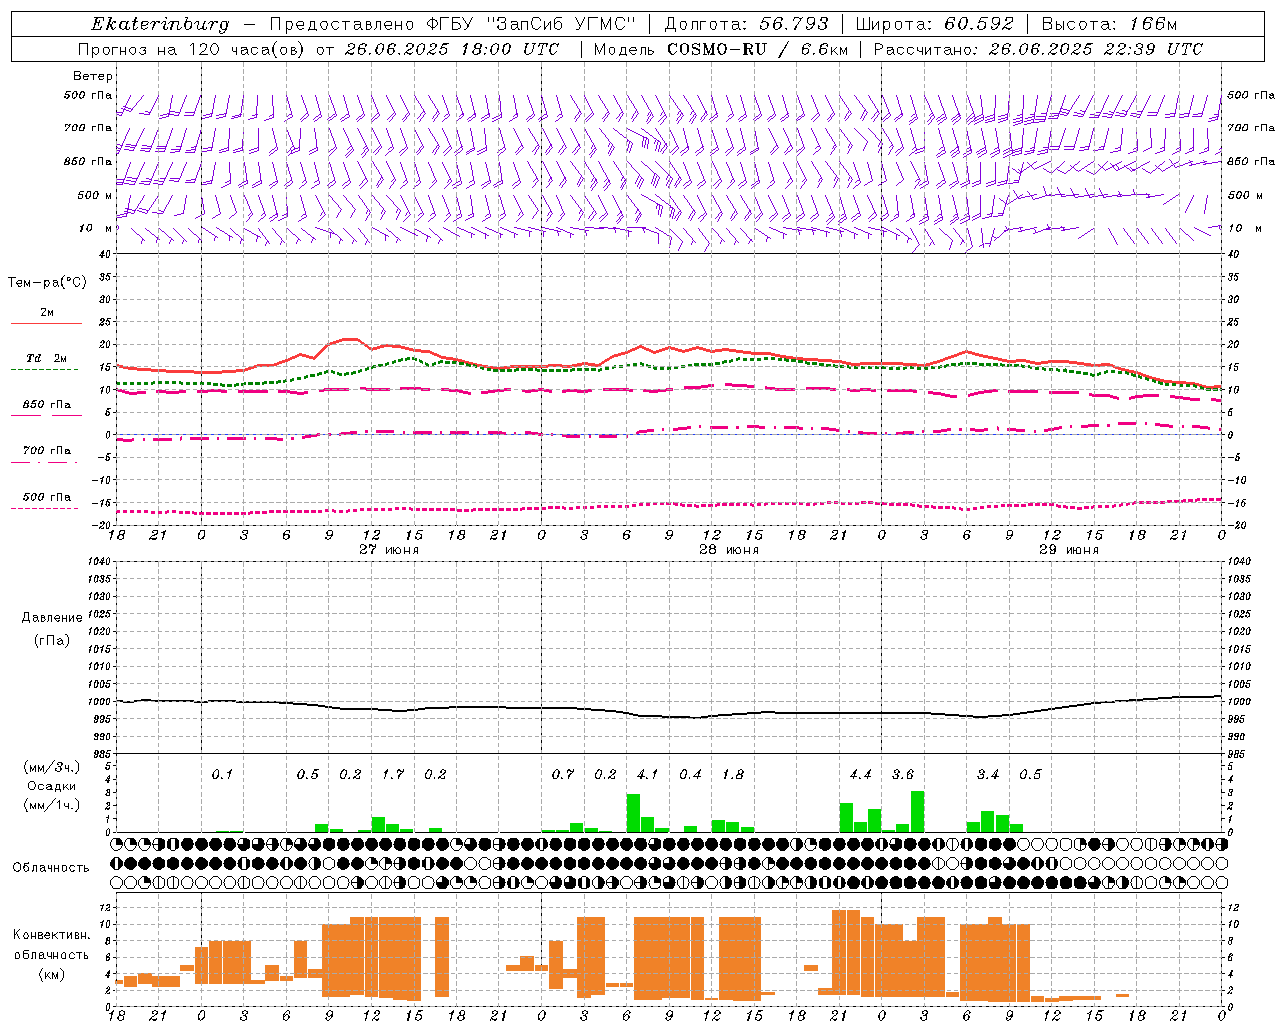Click the 500 гПа dotted temperature legend line
Image resolution: width=1280 pixels, height=1024 pixels.
pyautogui.click(x=45, y=508)
